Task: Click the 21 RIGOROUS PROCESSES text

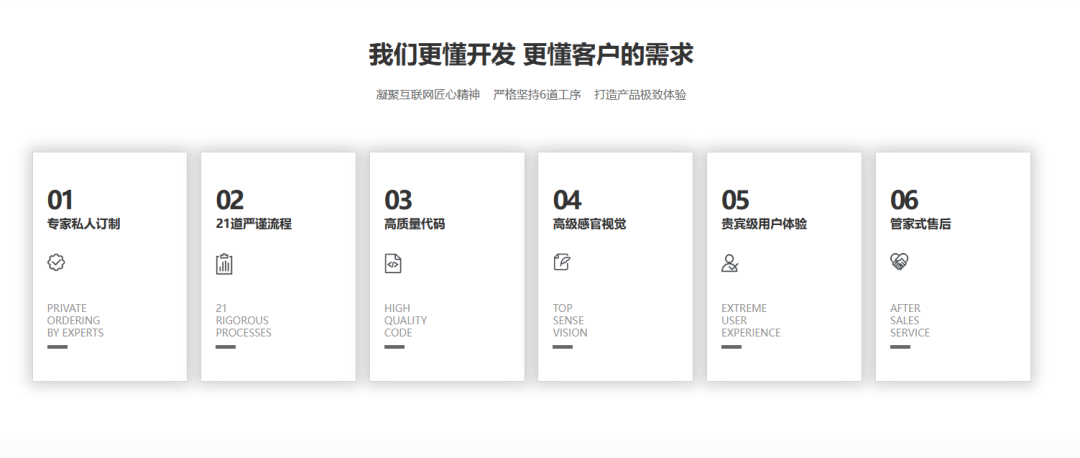Action: [244, 320]
